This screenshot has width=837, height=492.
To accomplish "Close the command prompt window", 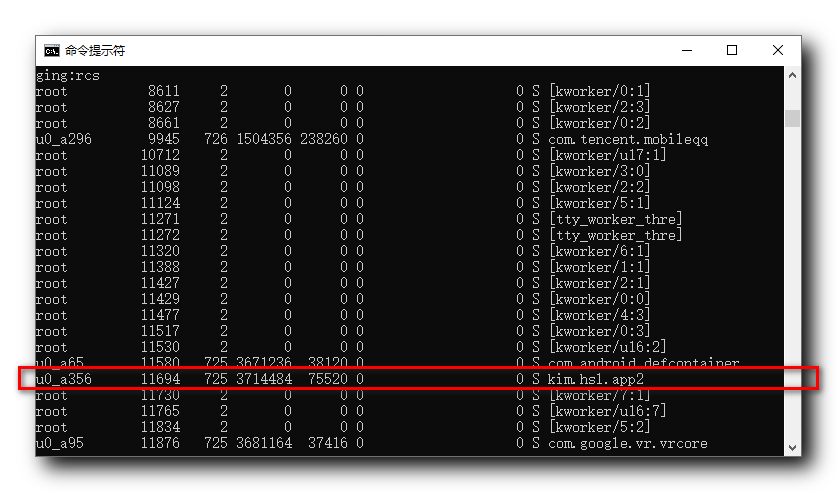I will coord(778,50).
